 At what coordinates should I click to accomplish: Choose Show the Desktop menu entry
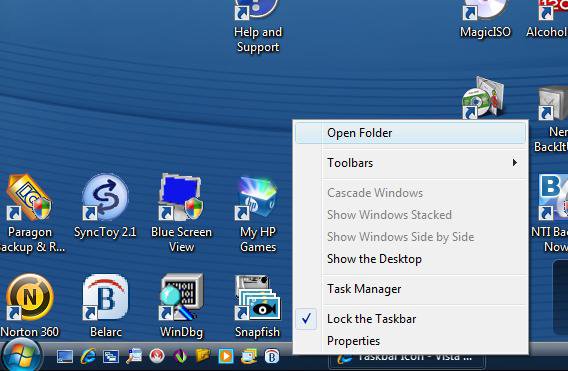(x=409, y=259)
